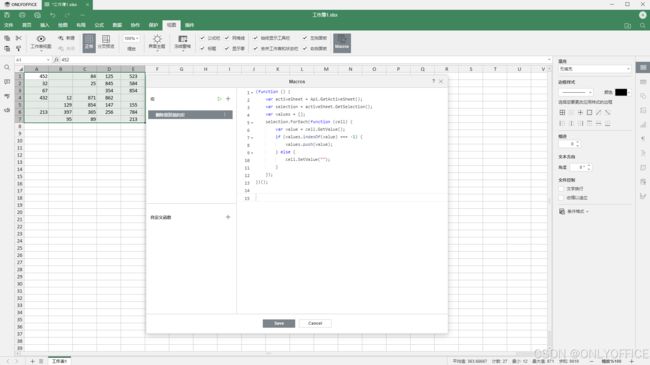The height and width of the screenshot is (365, 650).
Task: Open the Fill type dropdown in right panel
Action: (594, 69)
